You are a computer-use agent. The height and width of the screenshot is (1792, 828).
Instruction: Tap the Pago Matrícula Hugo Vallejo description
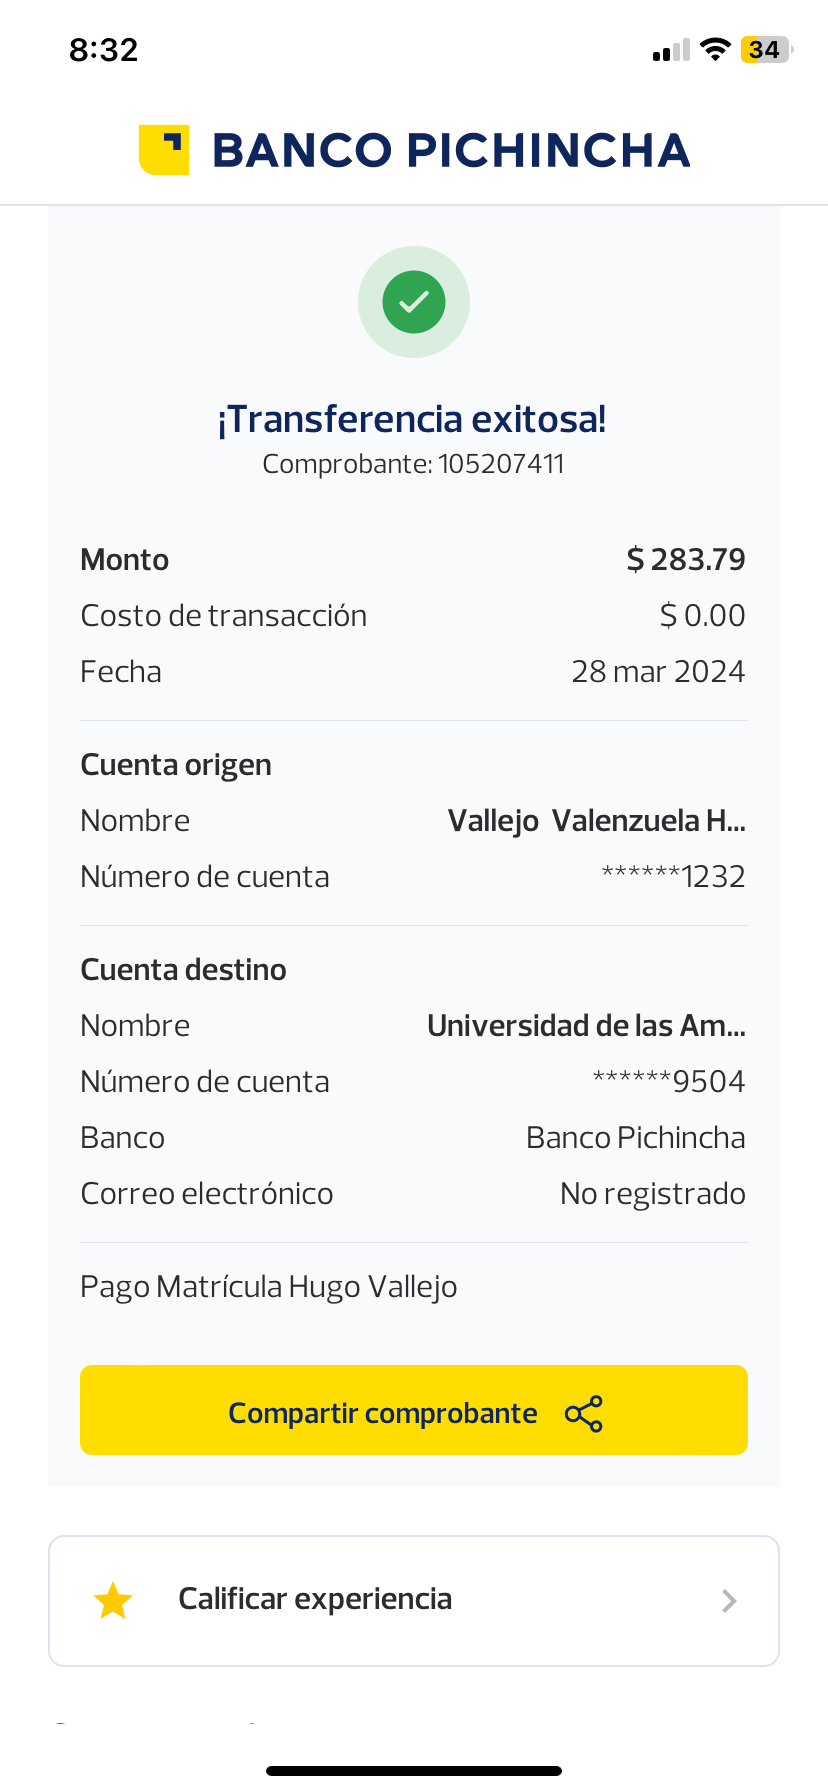pyautogui.click(x=269, y=1287)
